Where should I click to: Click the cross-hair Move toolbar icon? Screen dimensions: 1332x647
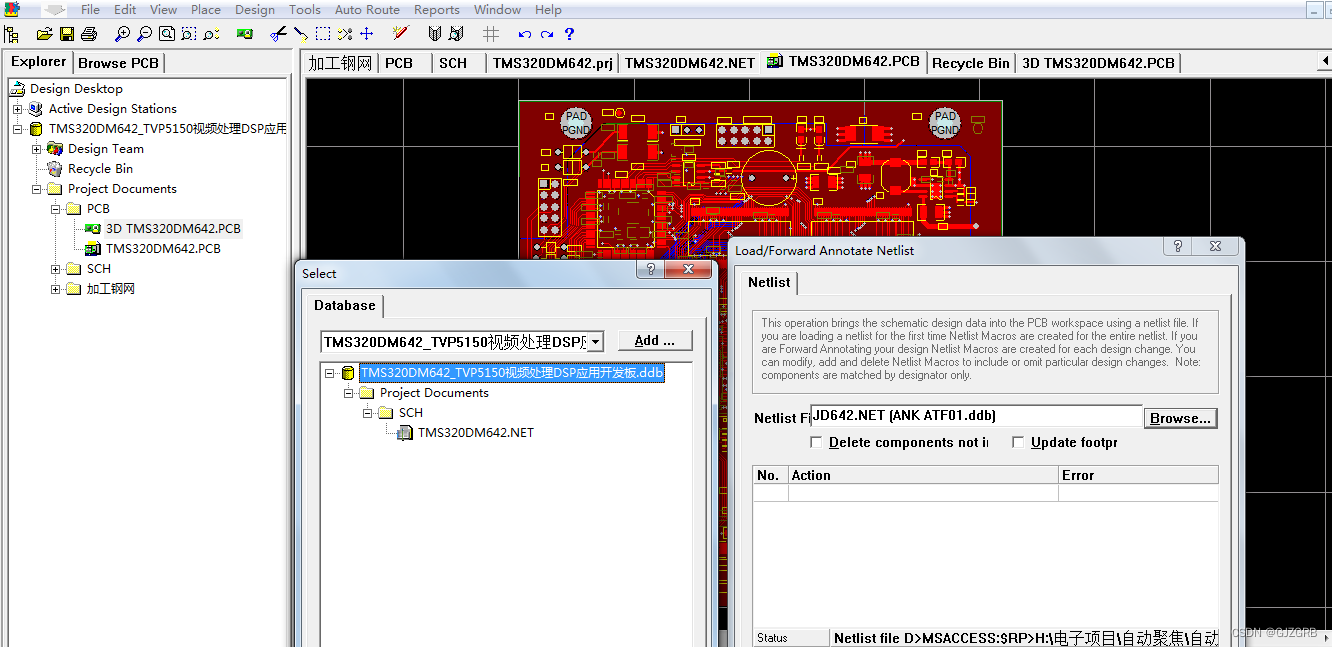[366, 33]
